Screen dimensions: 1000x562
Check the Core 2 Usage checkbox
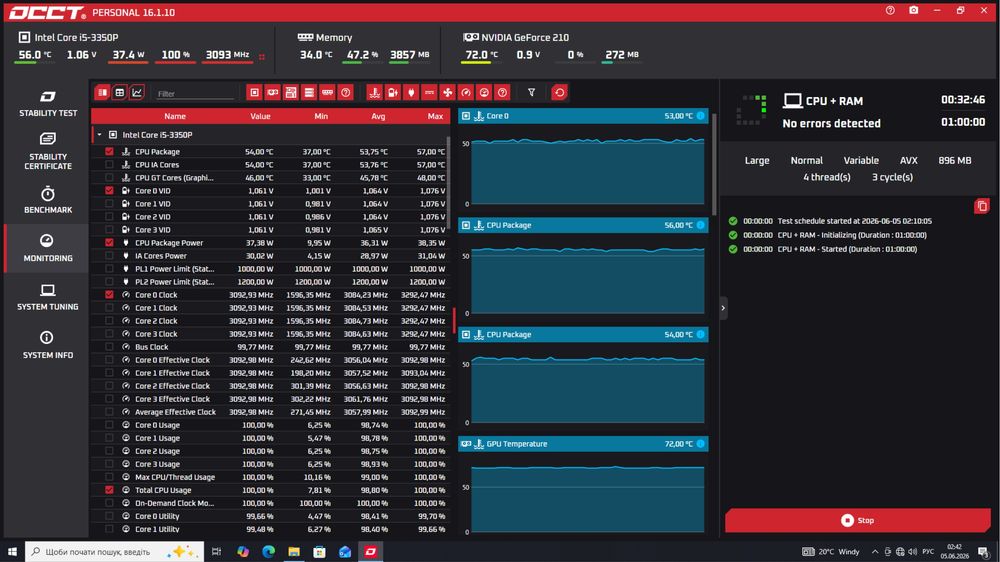click(x=109, y=451)
